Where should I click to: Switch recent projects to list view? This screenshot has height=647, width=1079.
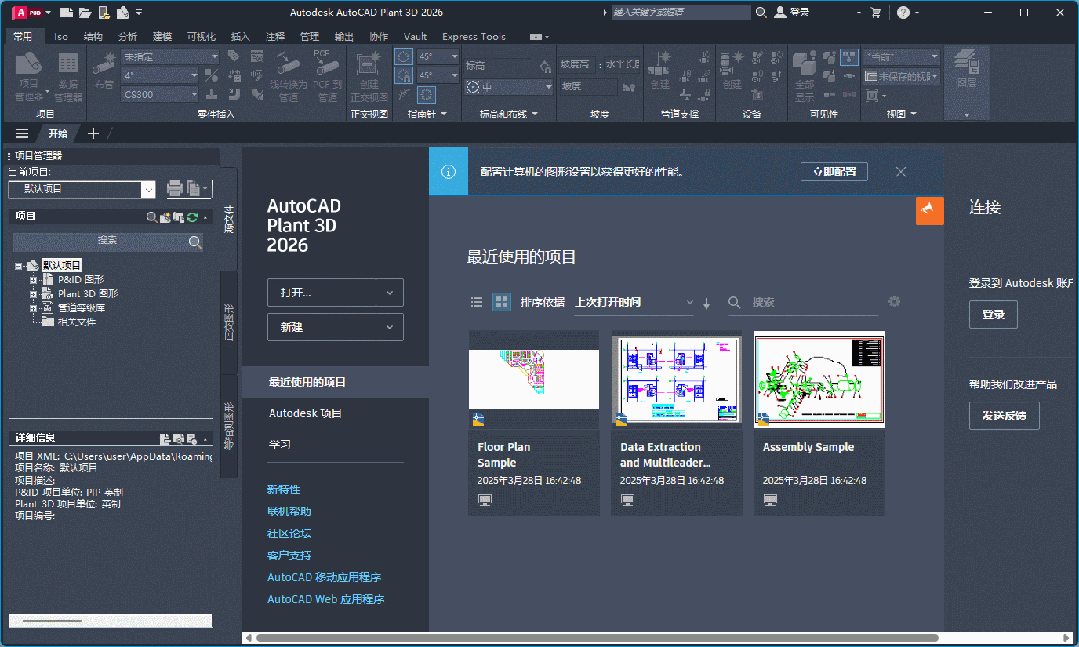click(476, 302)
